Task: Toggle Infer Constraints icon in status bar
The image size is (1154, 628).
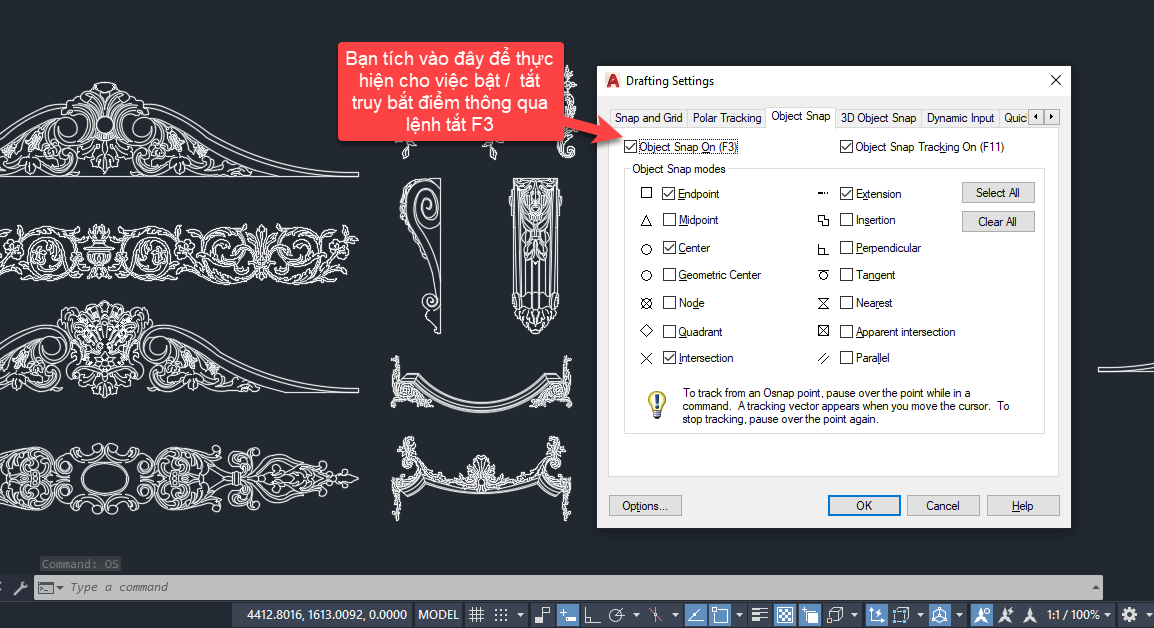Action: point(542,615)
